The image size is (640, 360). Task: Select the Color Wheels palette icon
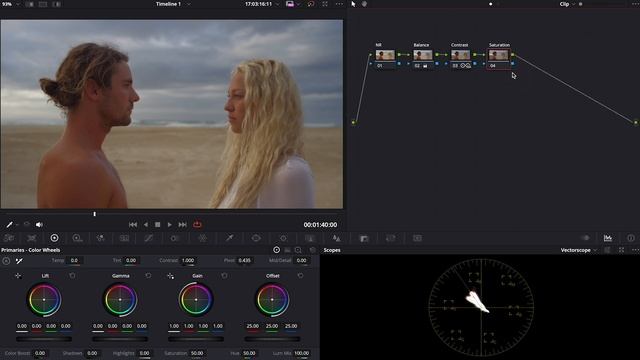pos(54,238)
